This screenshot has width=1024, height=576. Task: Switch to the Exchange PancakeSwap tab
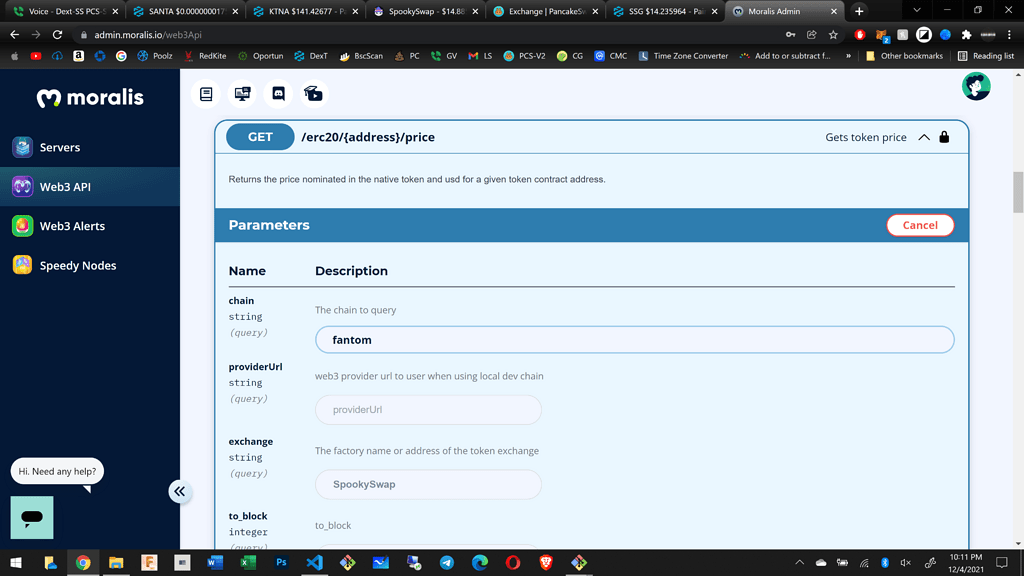[x=545, y=11]
